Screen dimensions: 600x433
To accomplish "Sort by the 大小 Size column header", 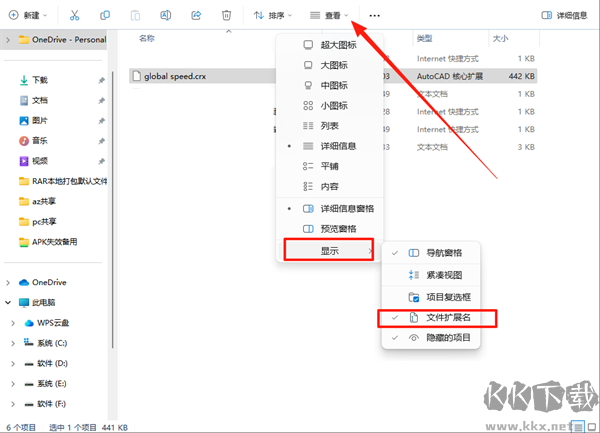I will [x=500, y=38].
